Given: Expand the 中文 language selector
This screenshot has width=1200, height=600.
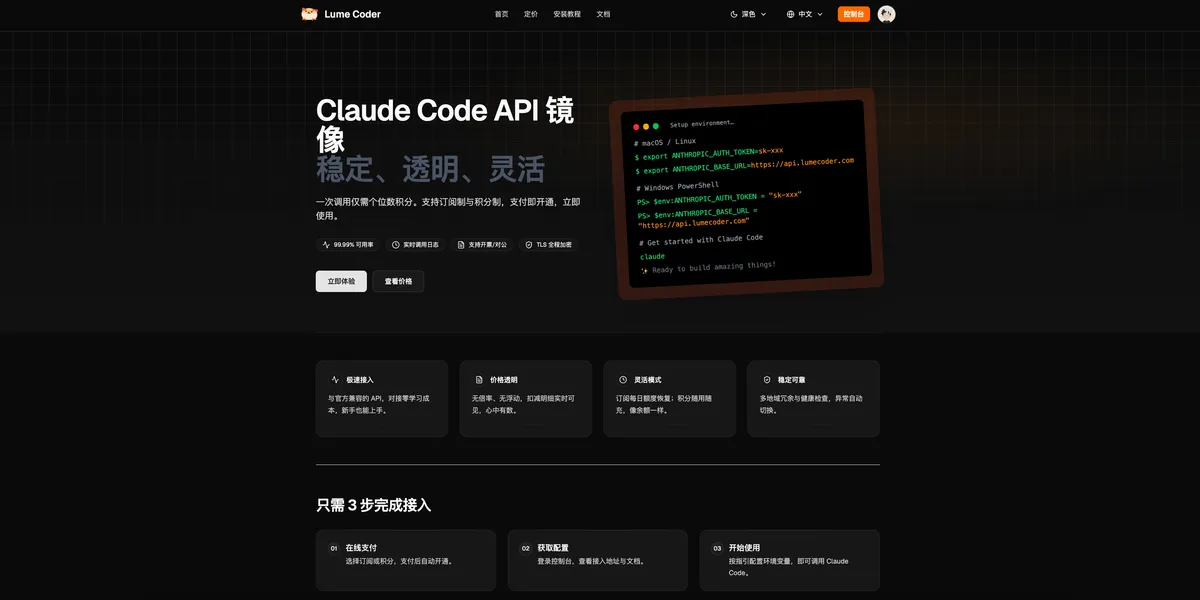Looking at the screenshot, I should pos(804,14).
